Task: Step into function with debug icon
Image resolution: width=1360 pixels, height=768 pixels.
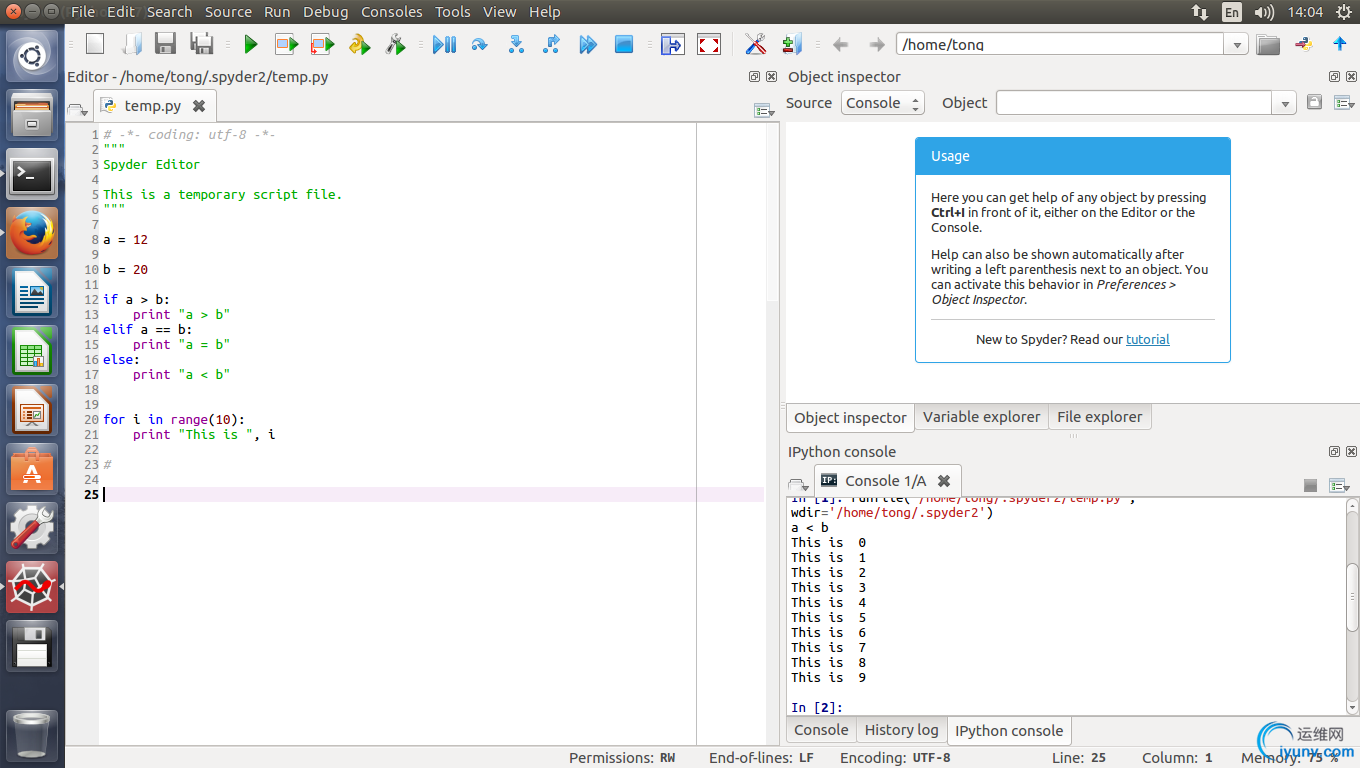Action: click(516, 44)
